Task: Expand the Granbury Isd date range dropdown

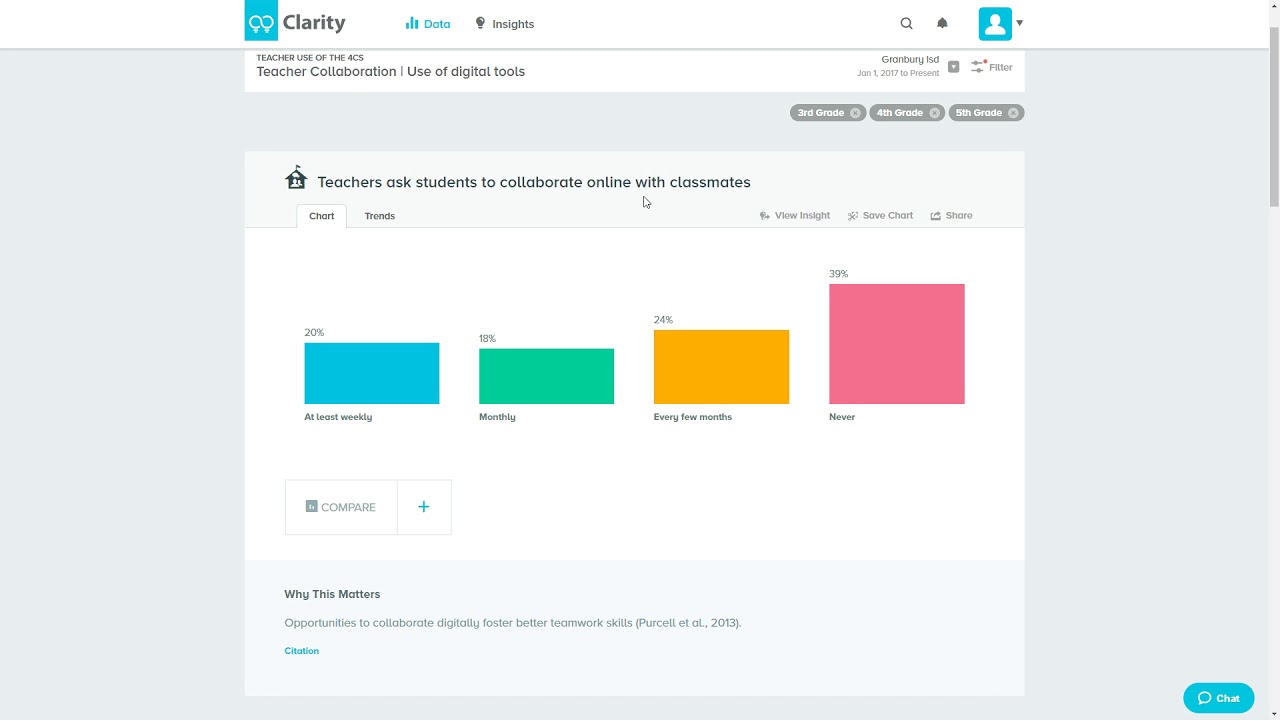Action: pos(953,67)
